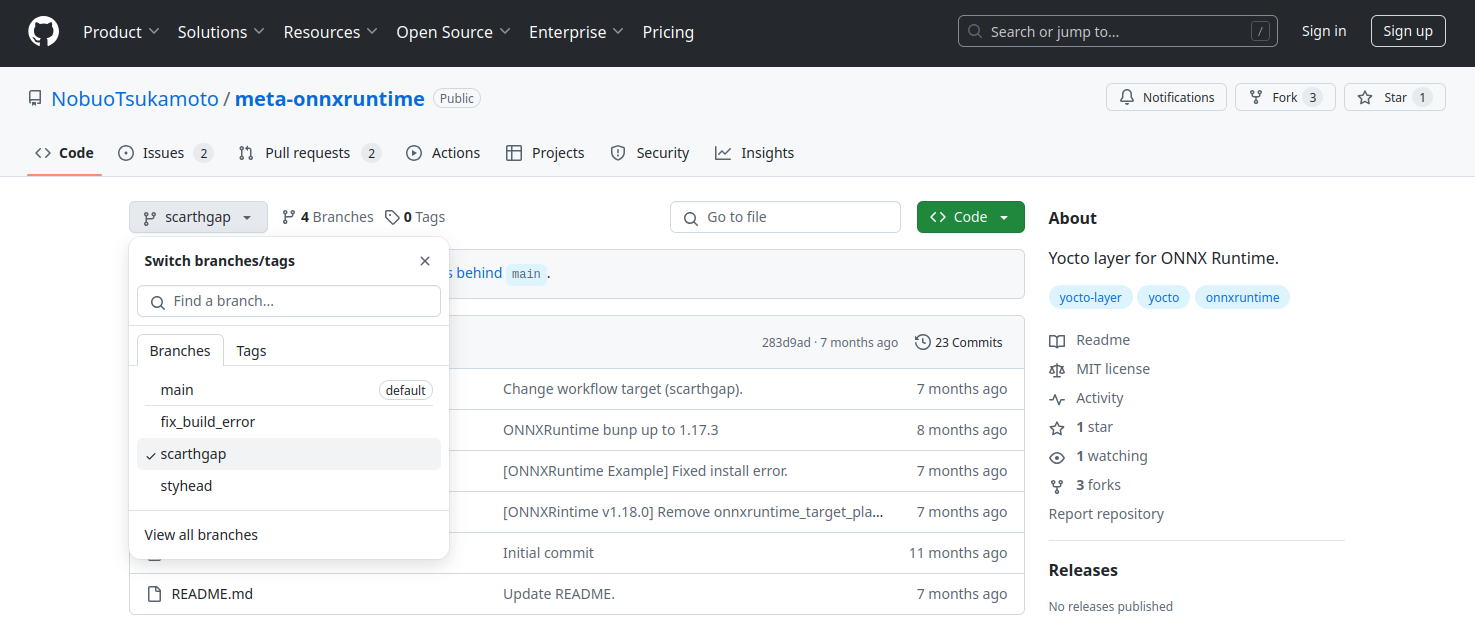Fork the repository via Fork button

point(1285,97)
